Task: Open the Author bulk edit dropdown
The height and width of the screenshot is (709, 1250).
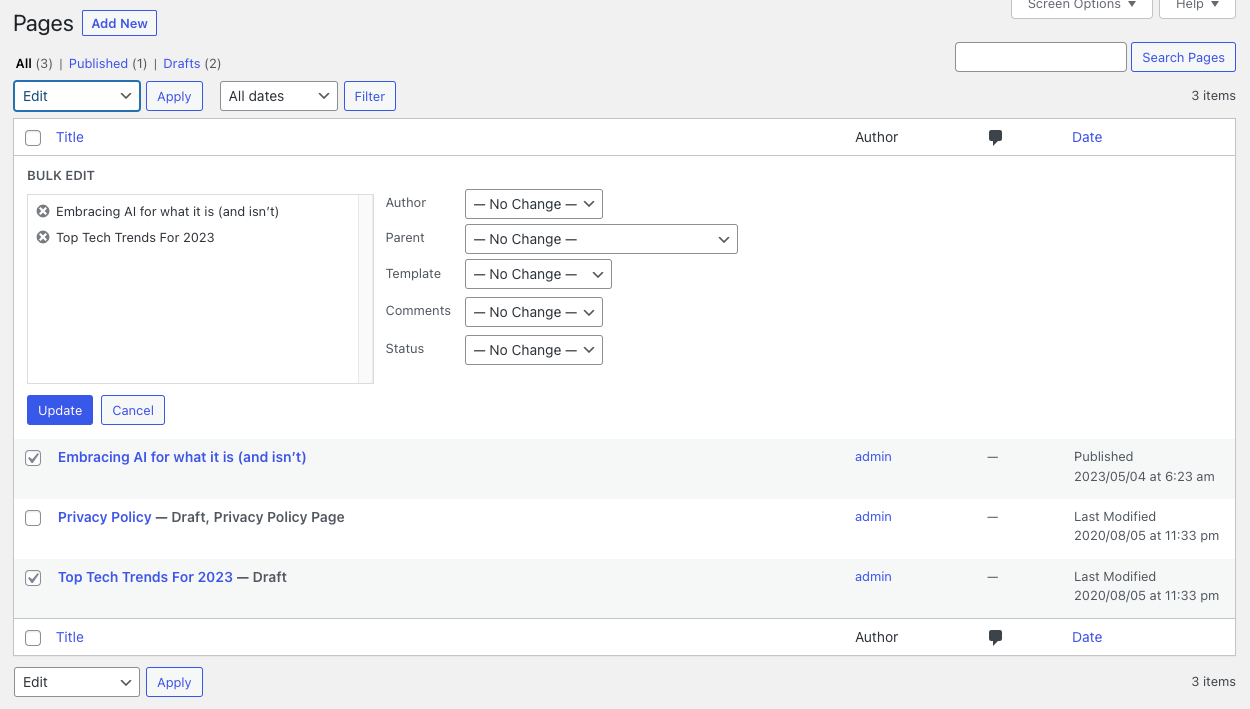Action: point(533,204)
